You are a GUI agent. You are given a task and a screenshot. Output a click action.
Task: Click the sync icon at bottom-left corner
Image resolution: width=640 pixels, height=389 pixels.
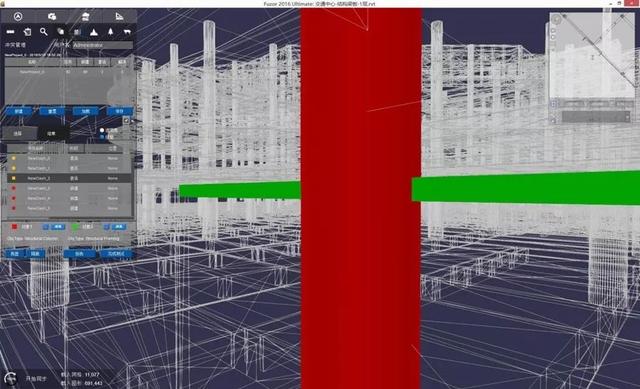click(x=11, y=378)
